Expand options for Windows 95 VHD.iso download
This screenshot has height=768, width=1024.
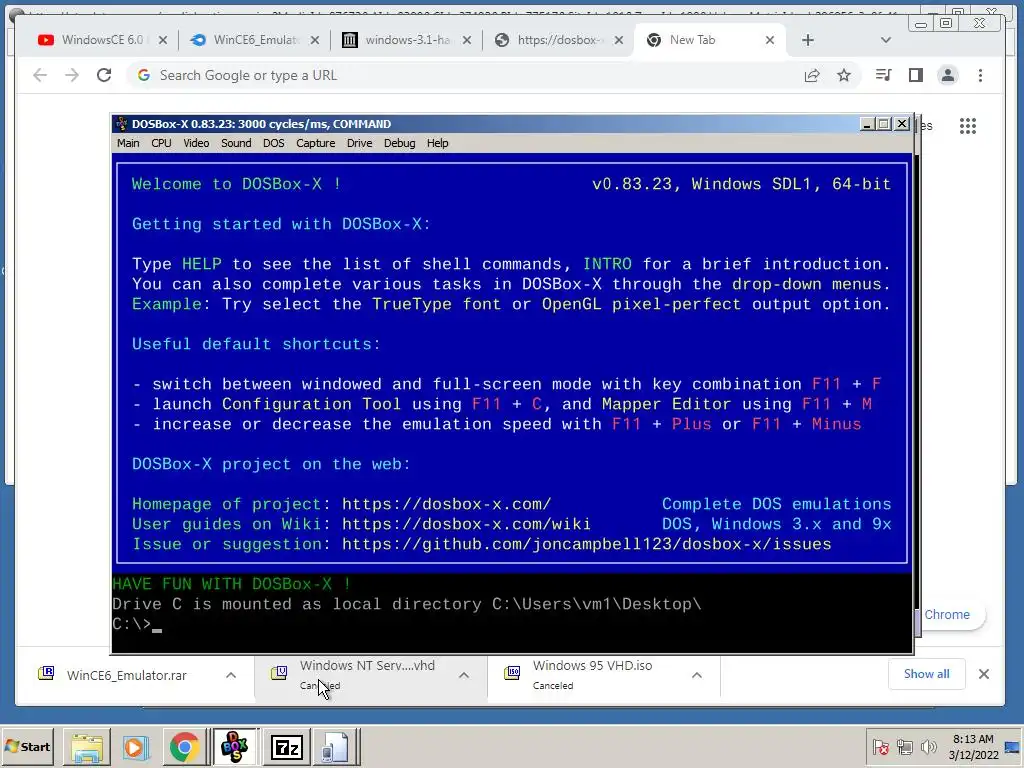point(697,675)
